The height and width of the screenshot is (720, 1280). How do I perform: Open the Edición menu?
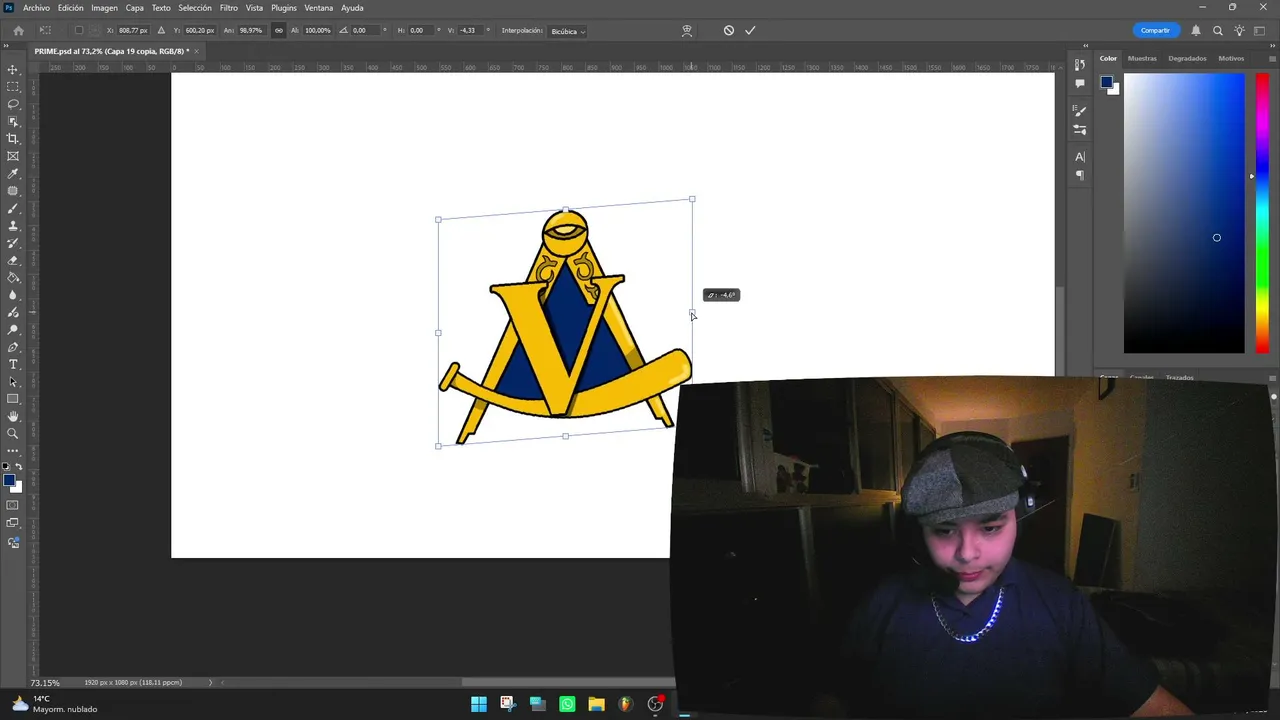(x=71, y=8)
